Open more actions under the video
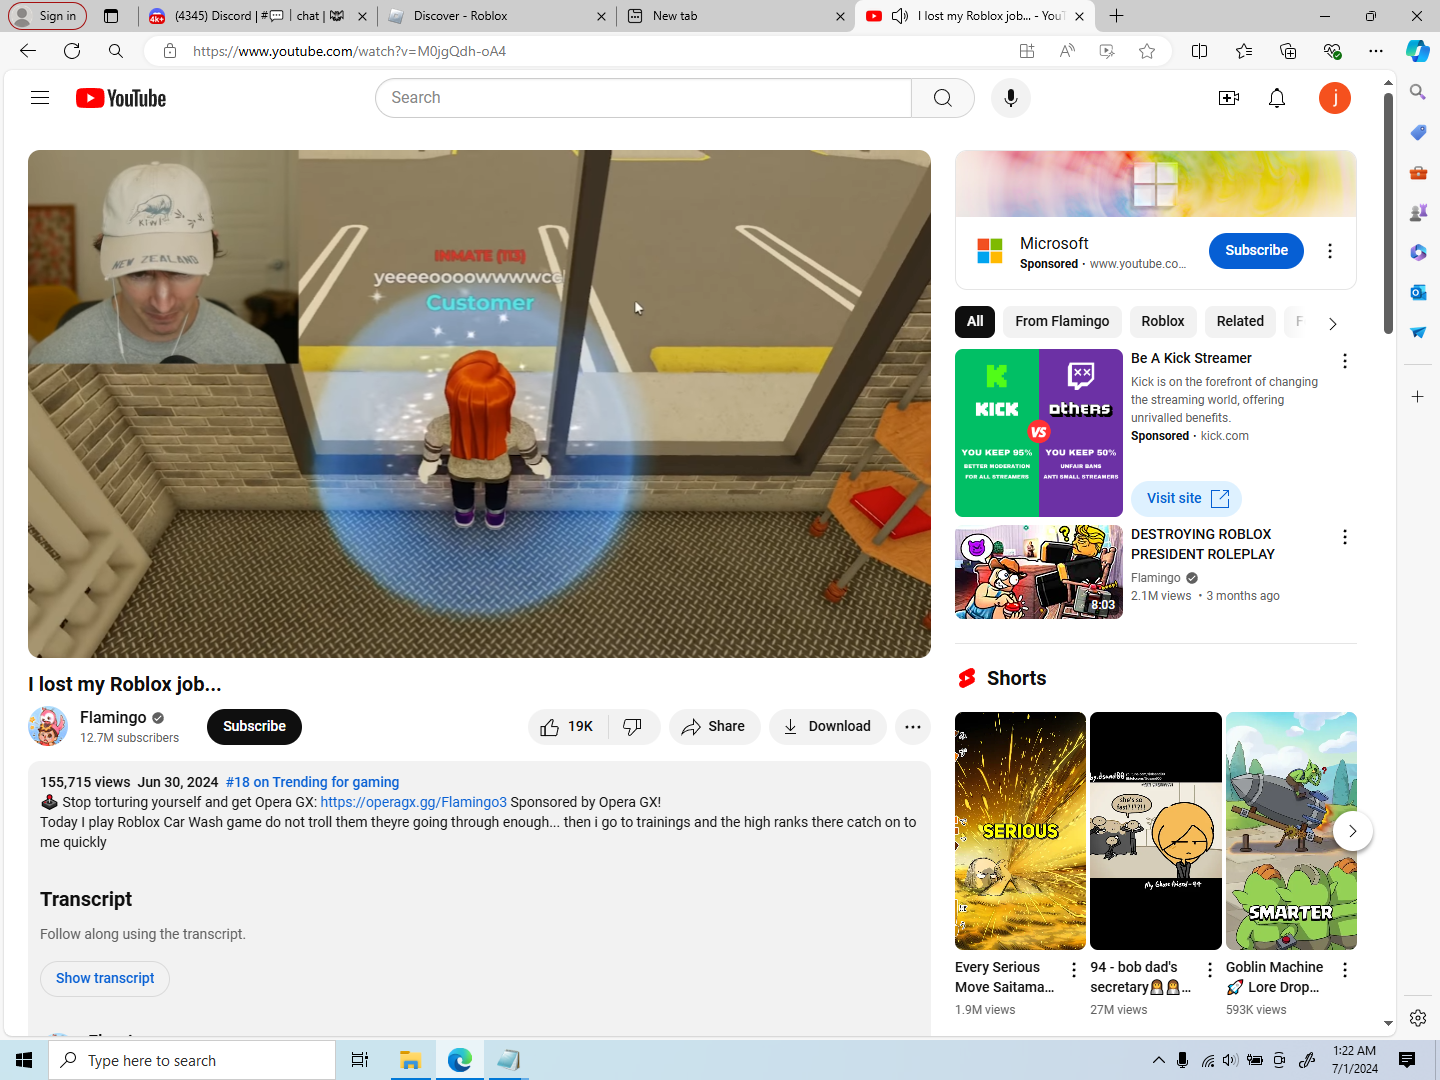 click(913, 727)
